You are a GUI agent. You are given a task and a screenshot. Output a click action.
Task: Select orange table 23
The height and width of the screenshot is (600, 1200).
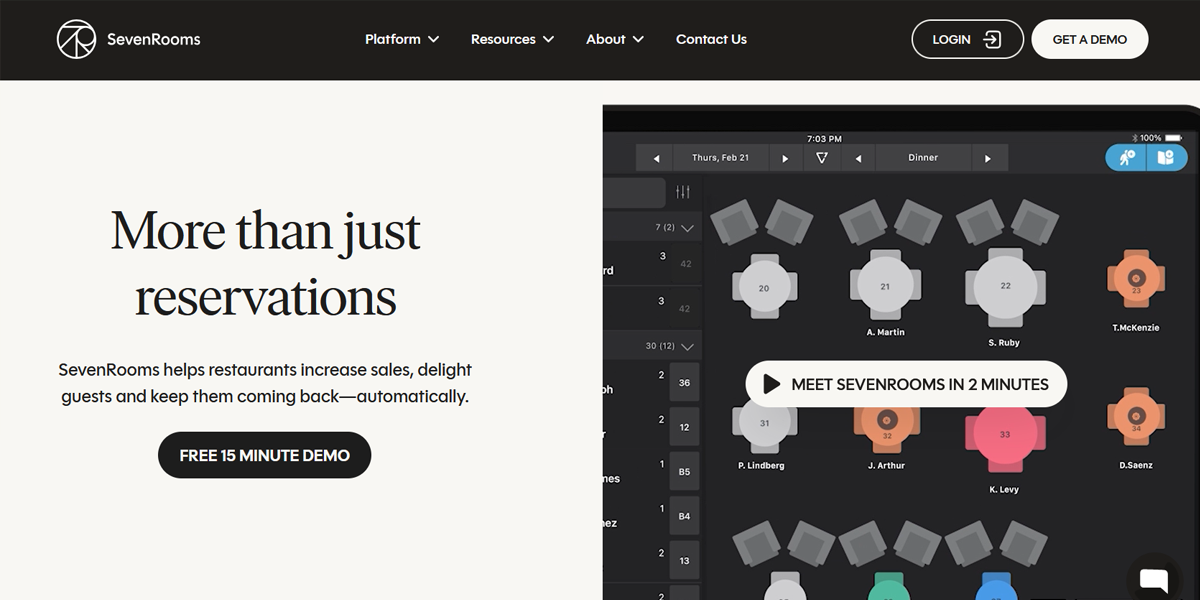(1136, 279)
